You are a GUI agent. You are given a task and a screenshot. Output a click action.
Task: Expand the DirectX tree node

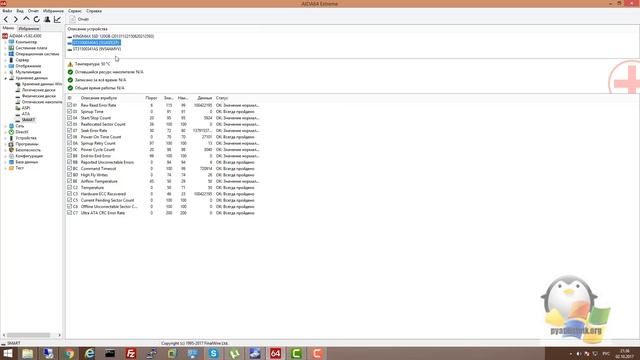5,132
